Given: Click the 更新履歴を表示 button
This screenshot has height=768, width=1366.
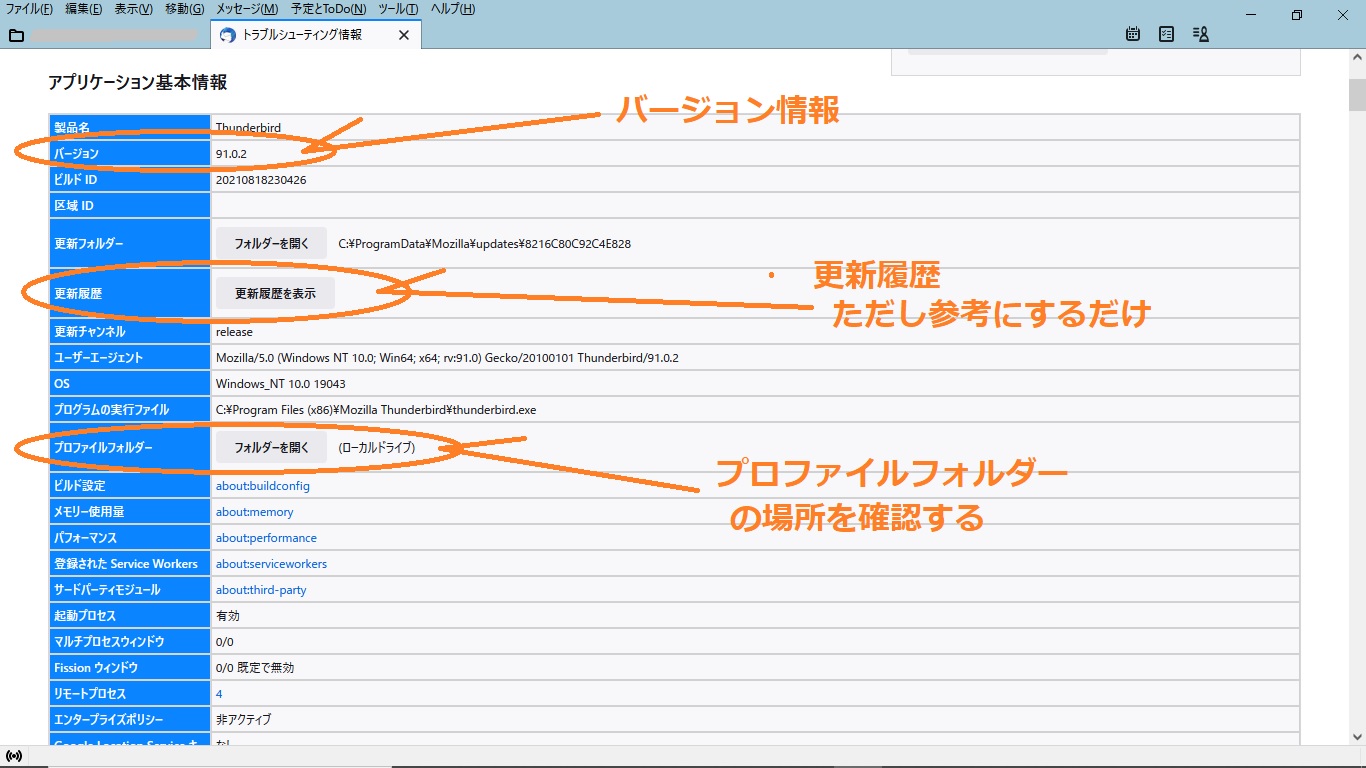Looking at the screenshot, I should click(x=275, y=294).
